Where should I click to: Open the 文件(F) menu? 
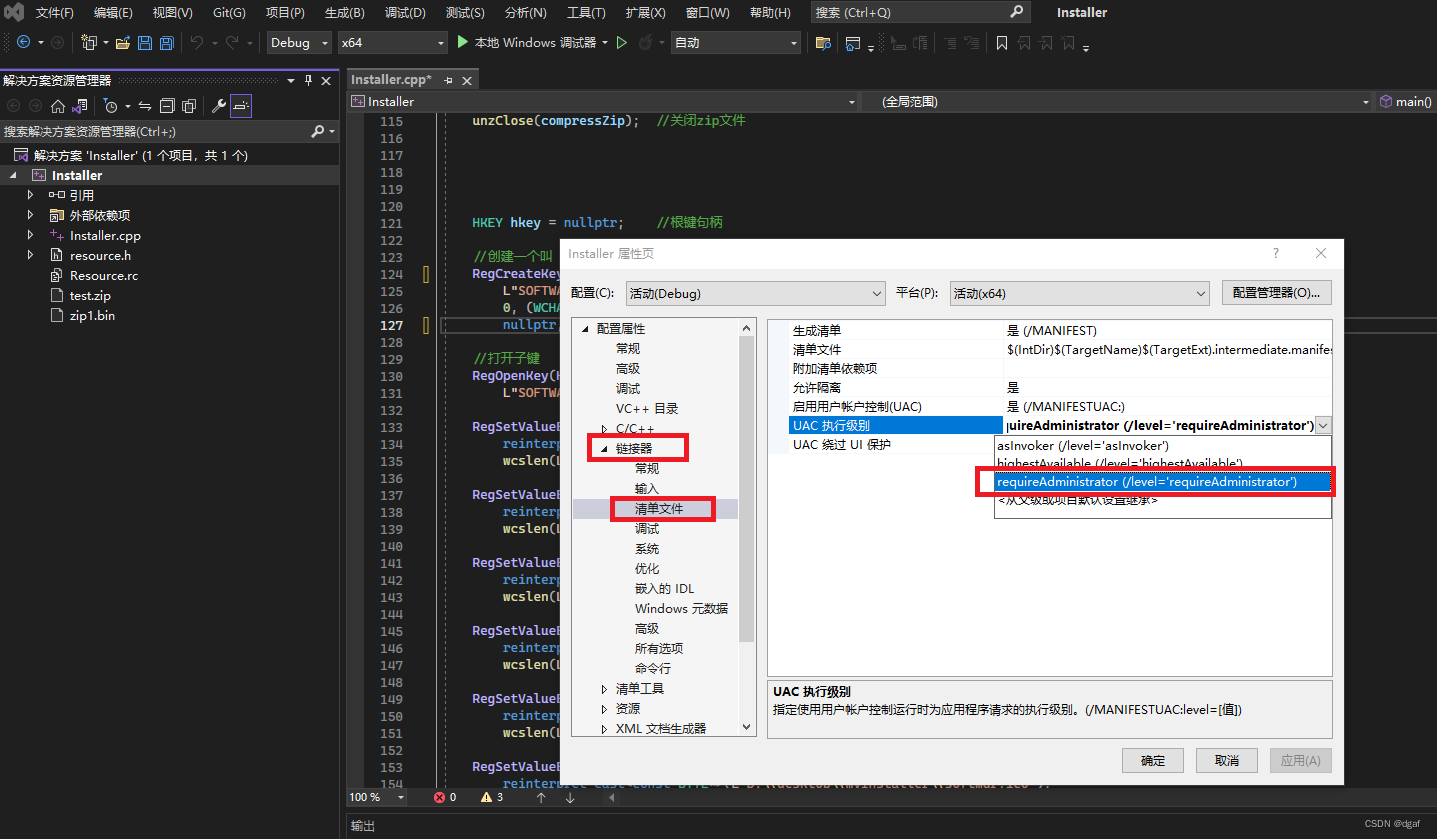pyautogui.click(x=55, y=13)
